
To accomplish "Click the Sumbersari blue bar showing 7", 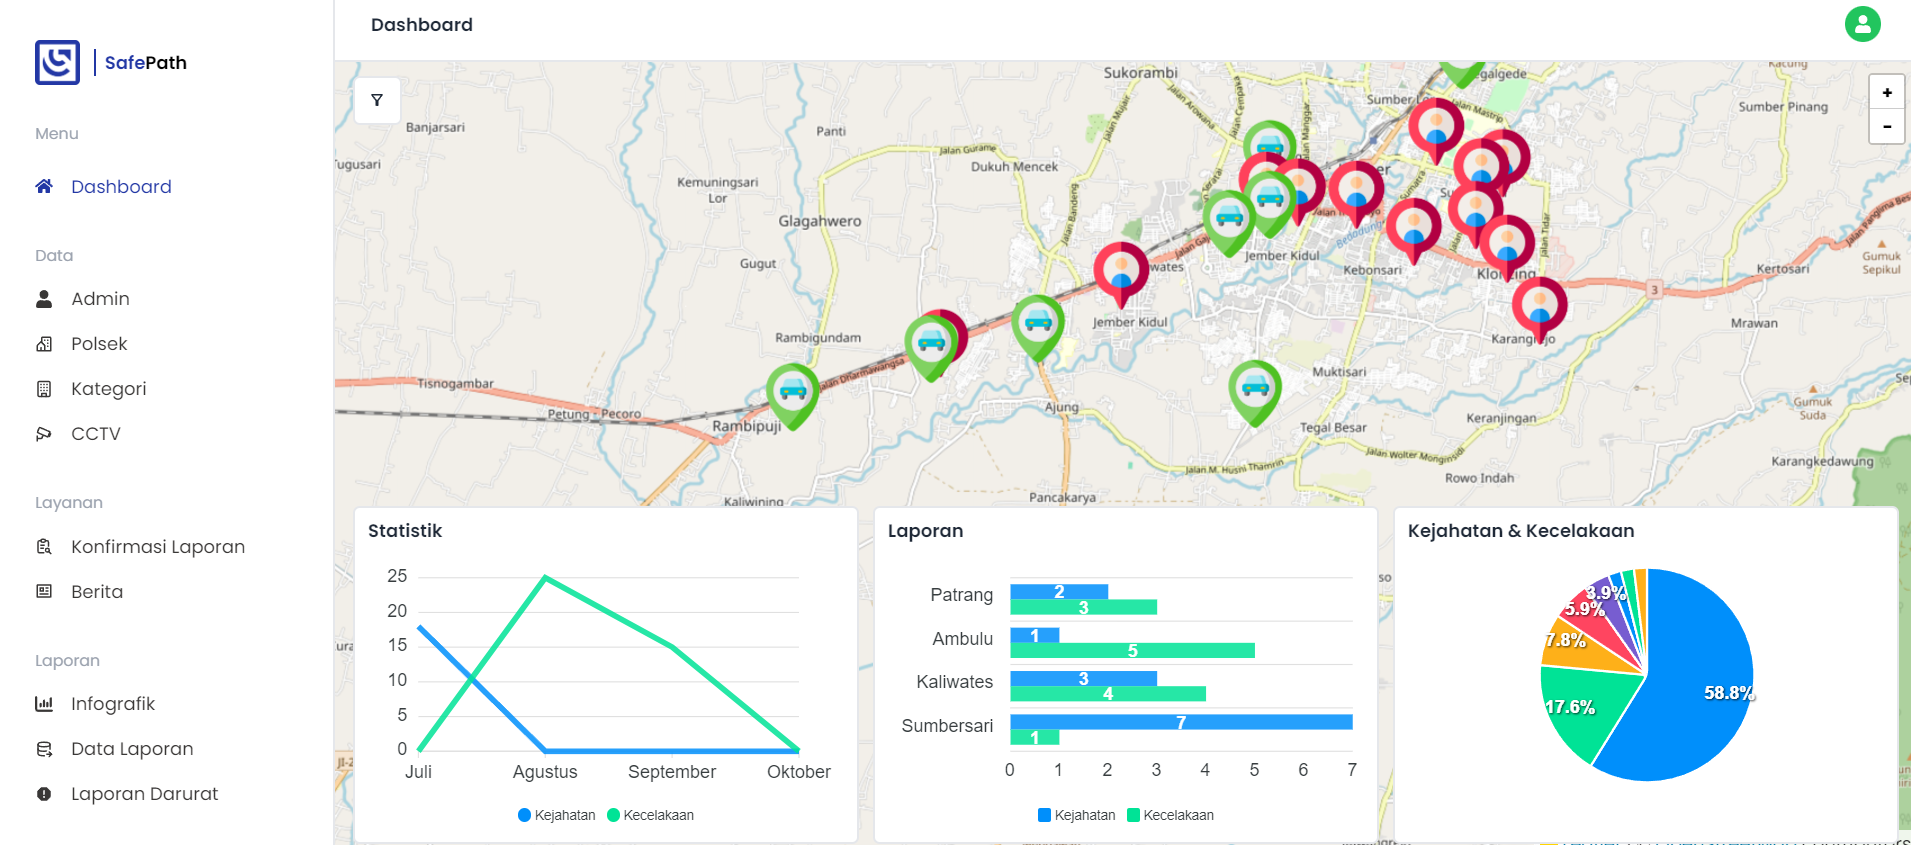I will [x=1180, y=722].
